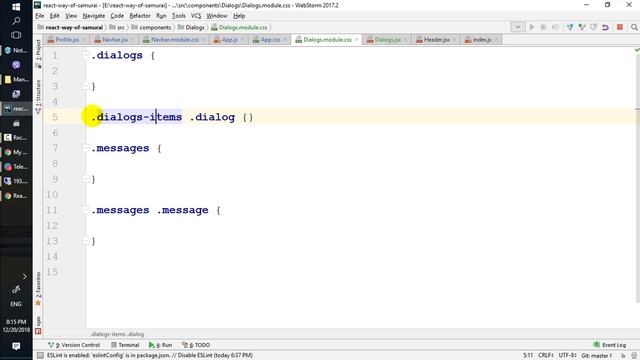The image size is (640, 360).
Task: Toggle tool window buttons status icon
Action: (40, 356)
